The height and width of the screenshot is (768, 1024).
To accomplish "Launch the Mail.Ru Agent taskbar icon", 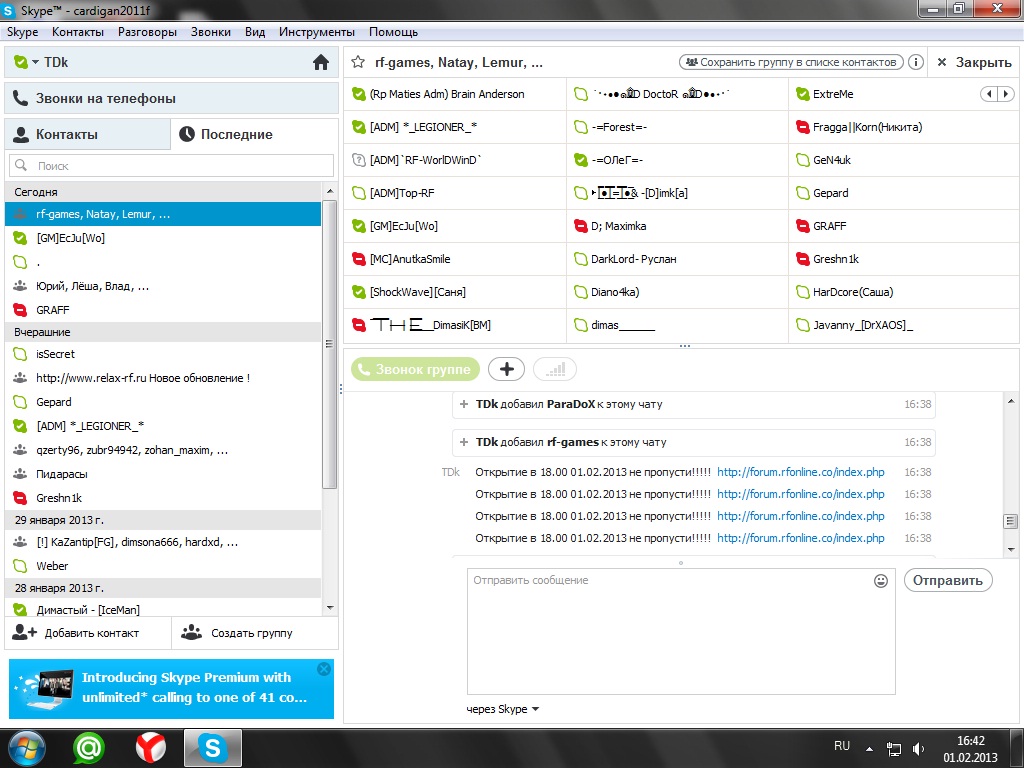I will pos(89,748).
